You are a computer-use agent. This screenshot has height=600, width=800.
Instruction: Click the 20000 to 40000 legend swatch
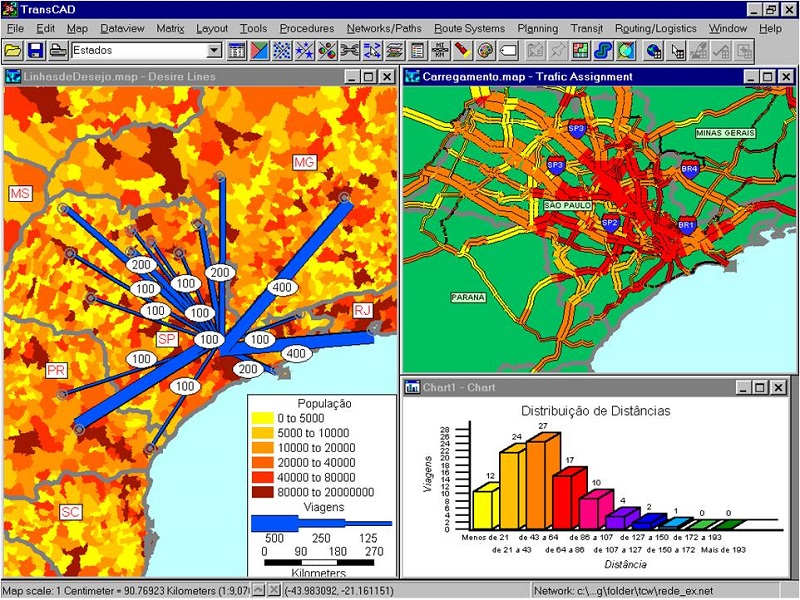coord(262,463)
